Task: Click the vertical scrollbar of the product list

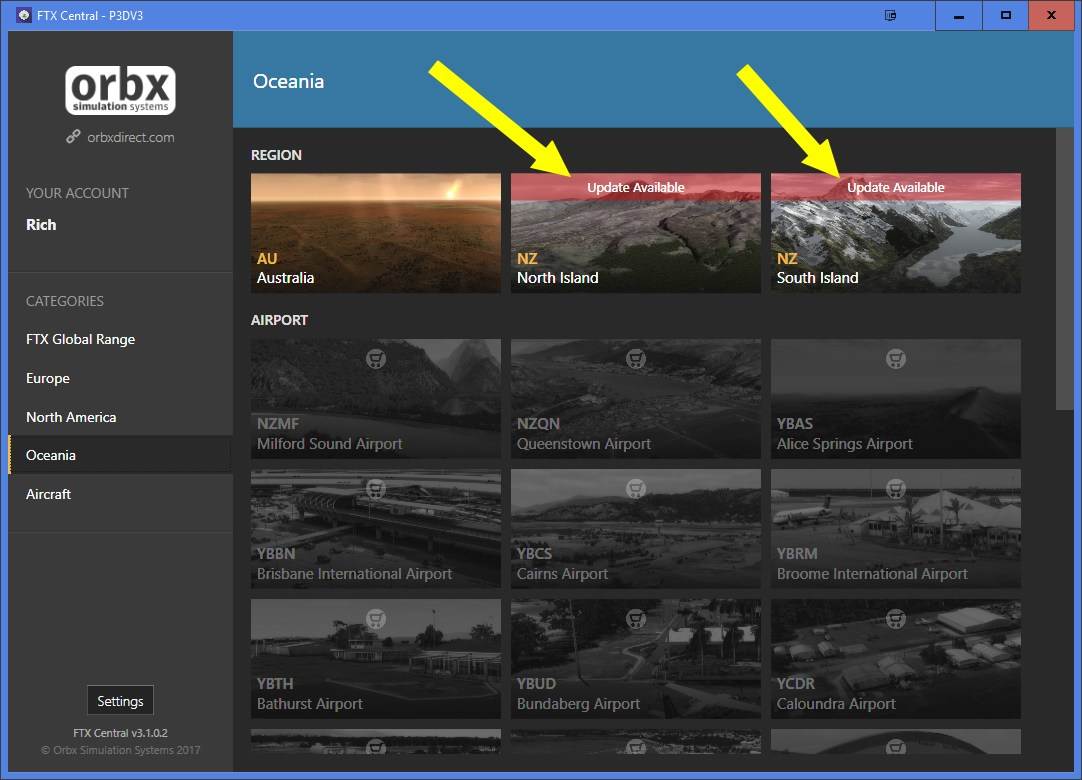Action: tap(1064, 269)
